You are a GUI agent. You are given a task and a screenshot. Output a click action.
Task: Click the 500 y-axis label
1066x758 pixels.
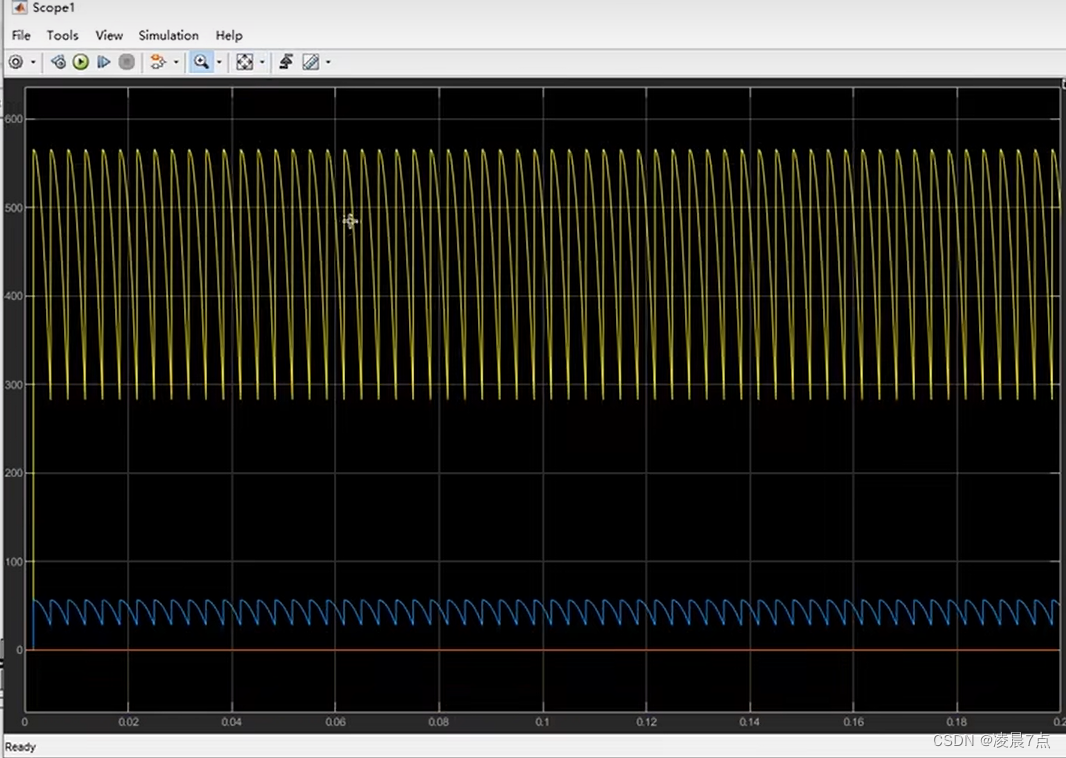point(14,207)
